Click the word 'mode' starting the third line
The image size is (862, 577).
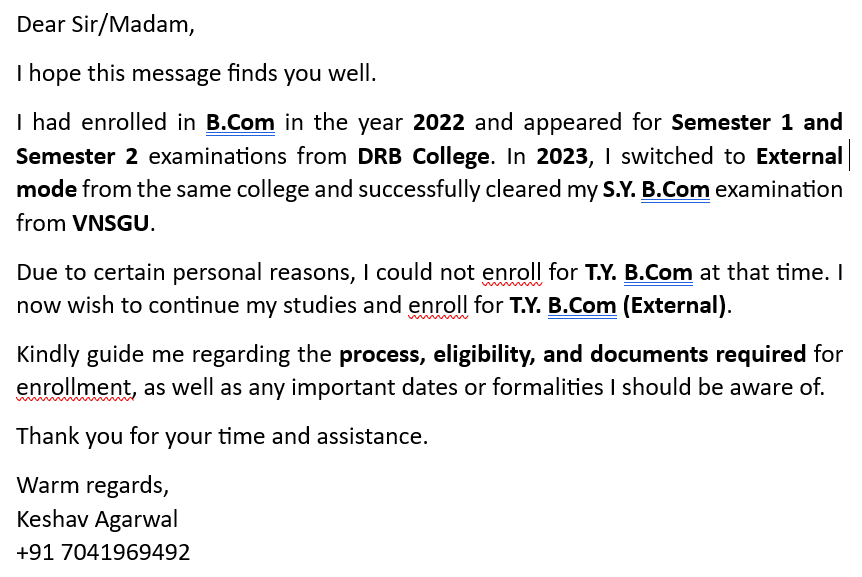(x=45, y=189)
